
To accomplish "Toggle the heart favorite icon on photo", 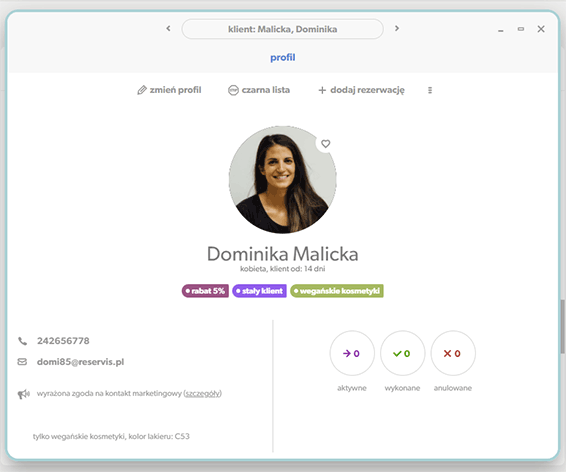I will (326, 144).
